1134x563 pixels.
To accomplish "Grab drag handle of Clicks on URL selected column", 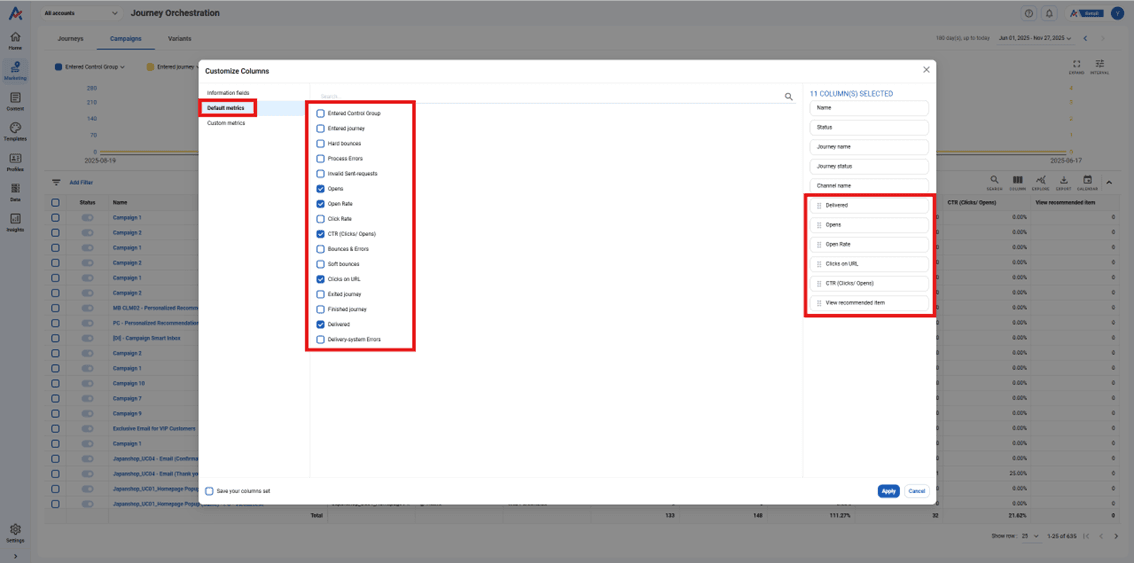I will point(819,264).
